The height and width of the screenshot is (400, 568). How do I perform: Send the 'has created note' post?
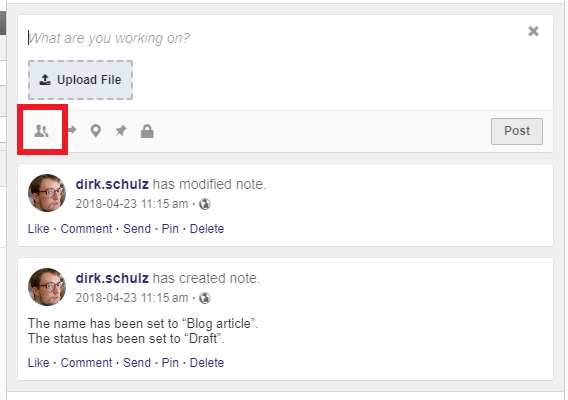[x=137, y=363]
